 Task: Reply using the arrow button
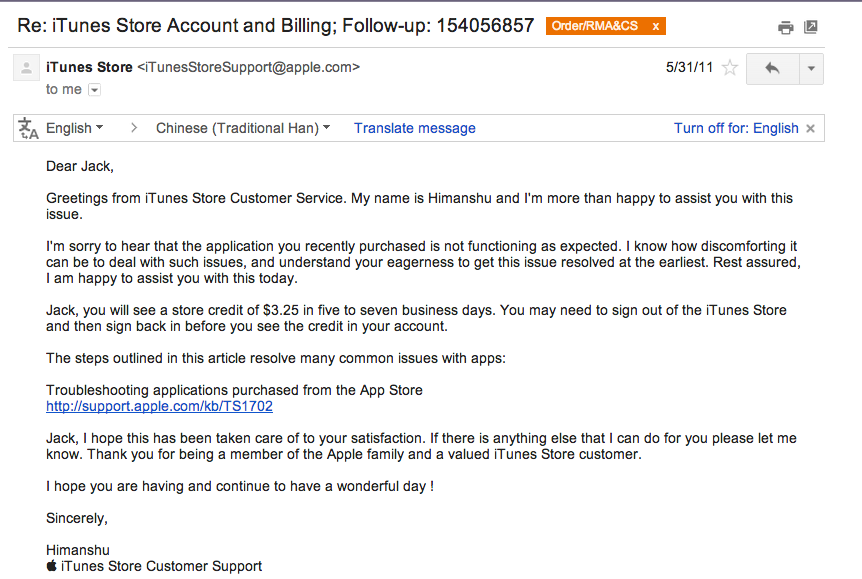pos(772,69)
